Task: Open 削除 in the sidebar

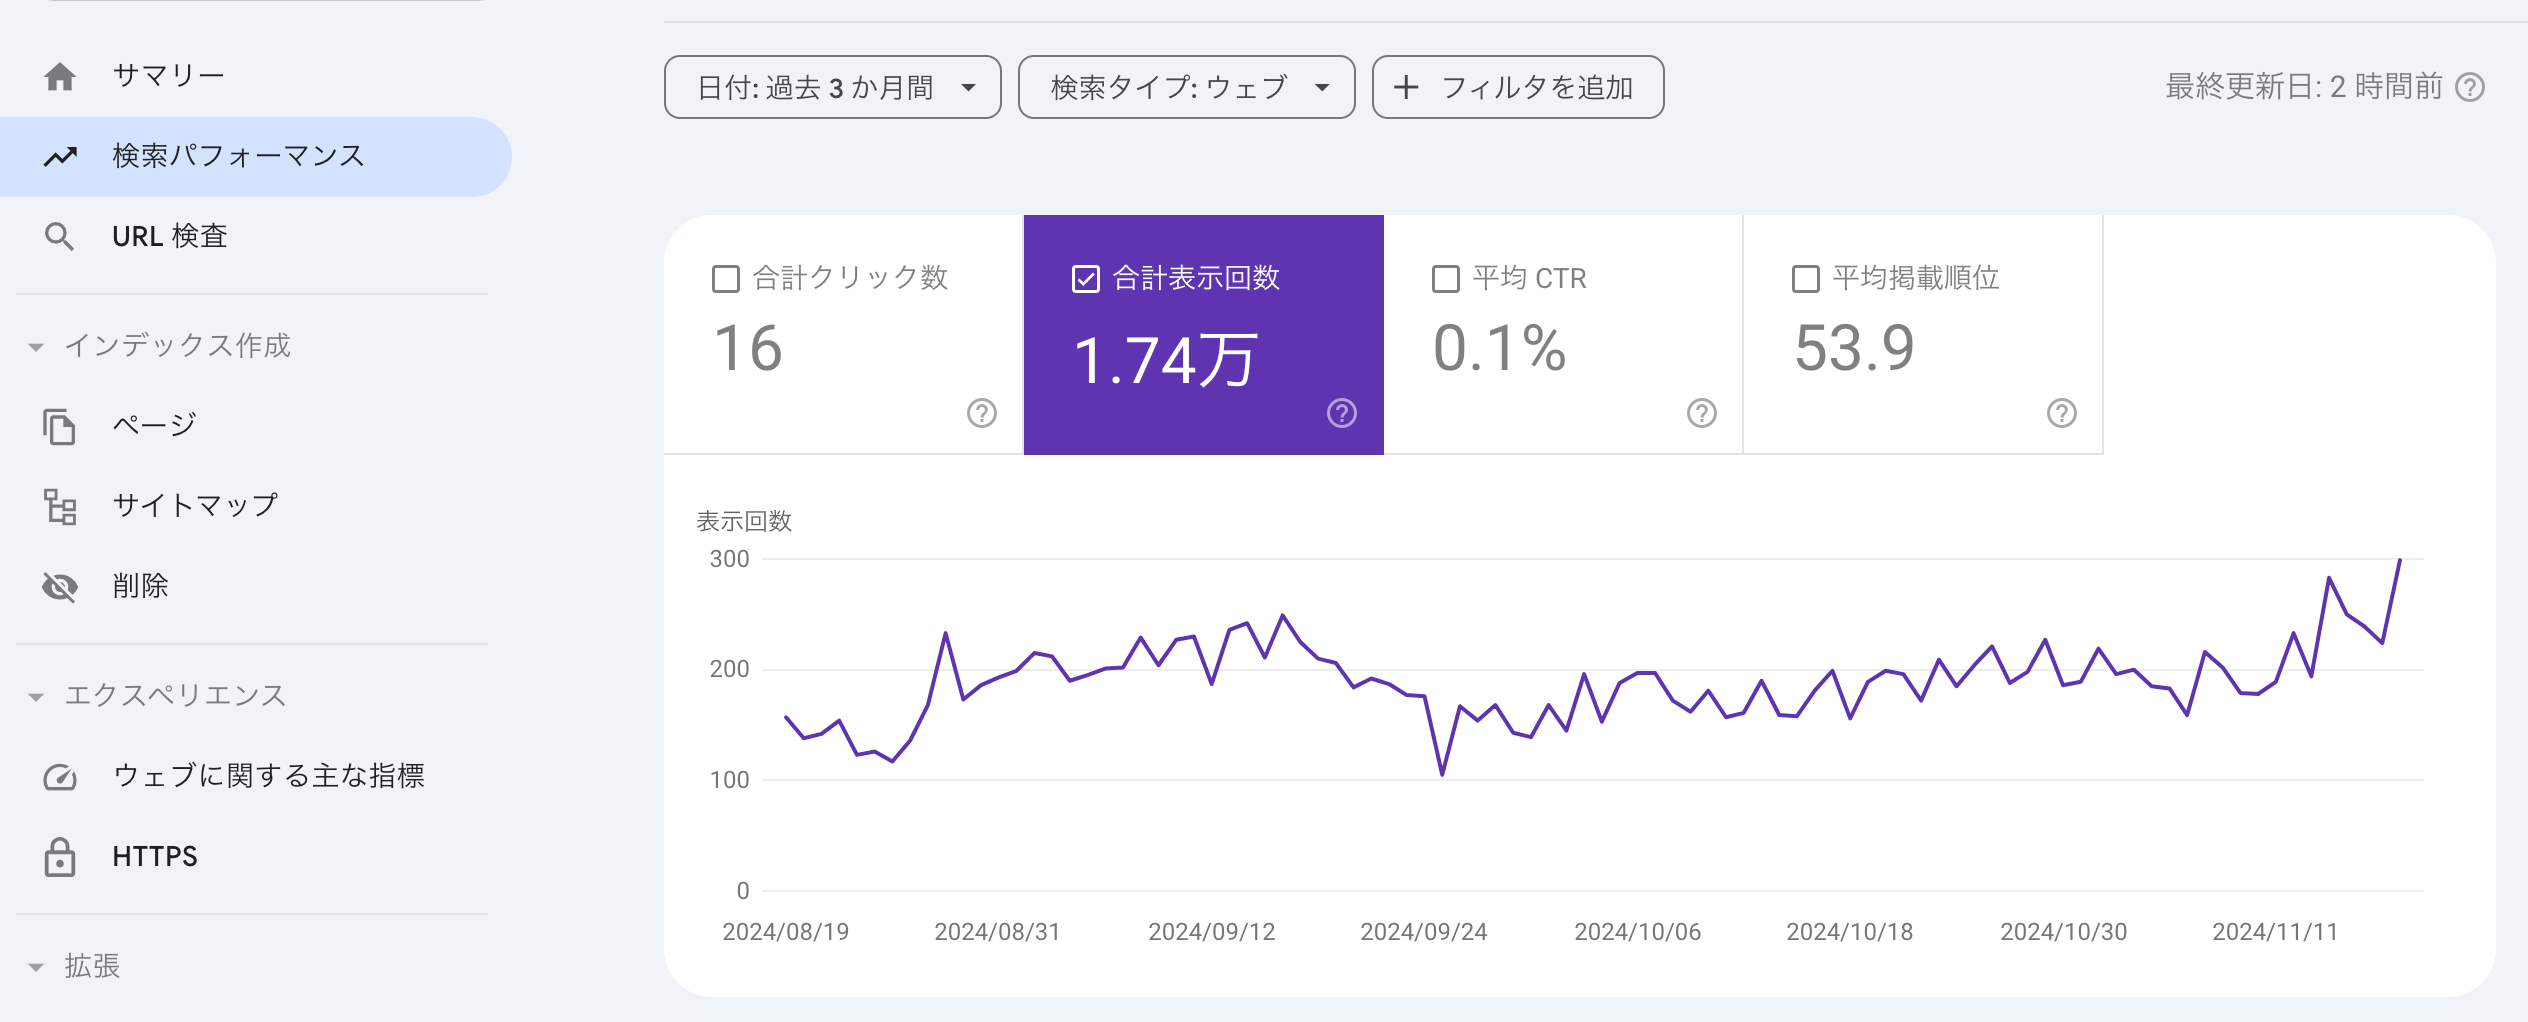Action: (256, 587)
